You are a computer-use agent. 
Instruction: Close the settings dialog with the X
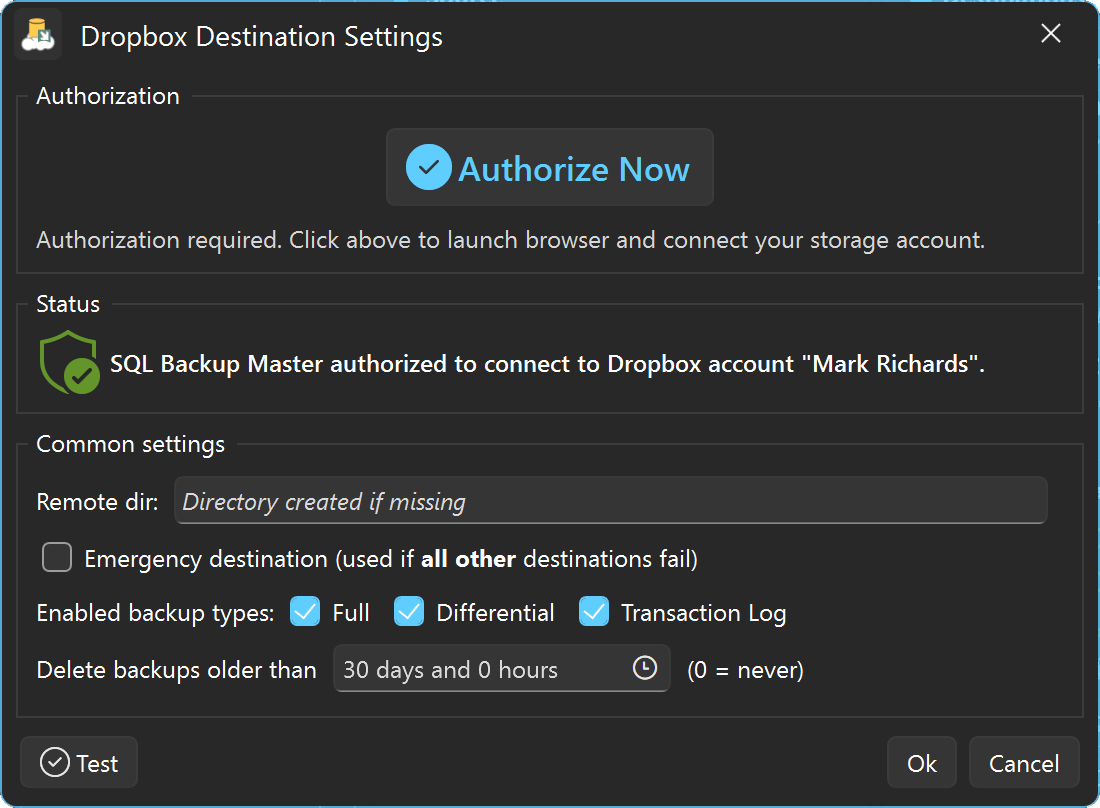pyautogui.click(x=1050, y=33)
